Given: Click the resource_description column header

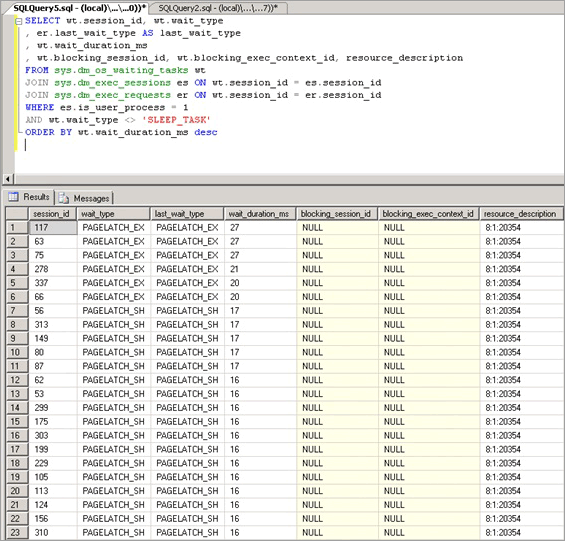Looking at the screenshot, I should [x=521, y=214].
